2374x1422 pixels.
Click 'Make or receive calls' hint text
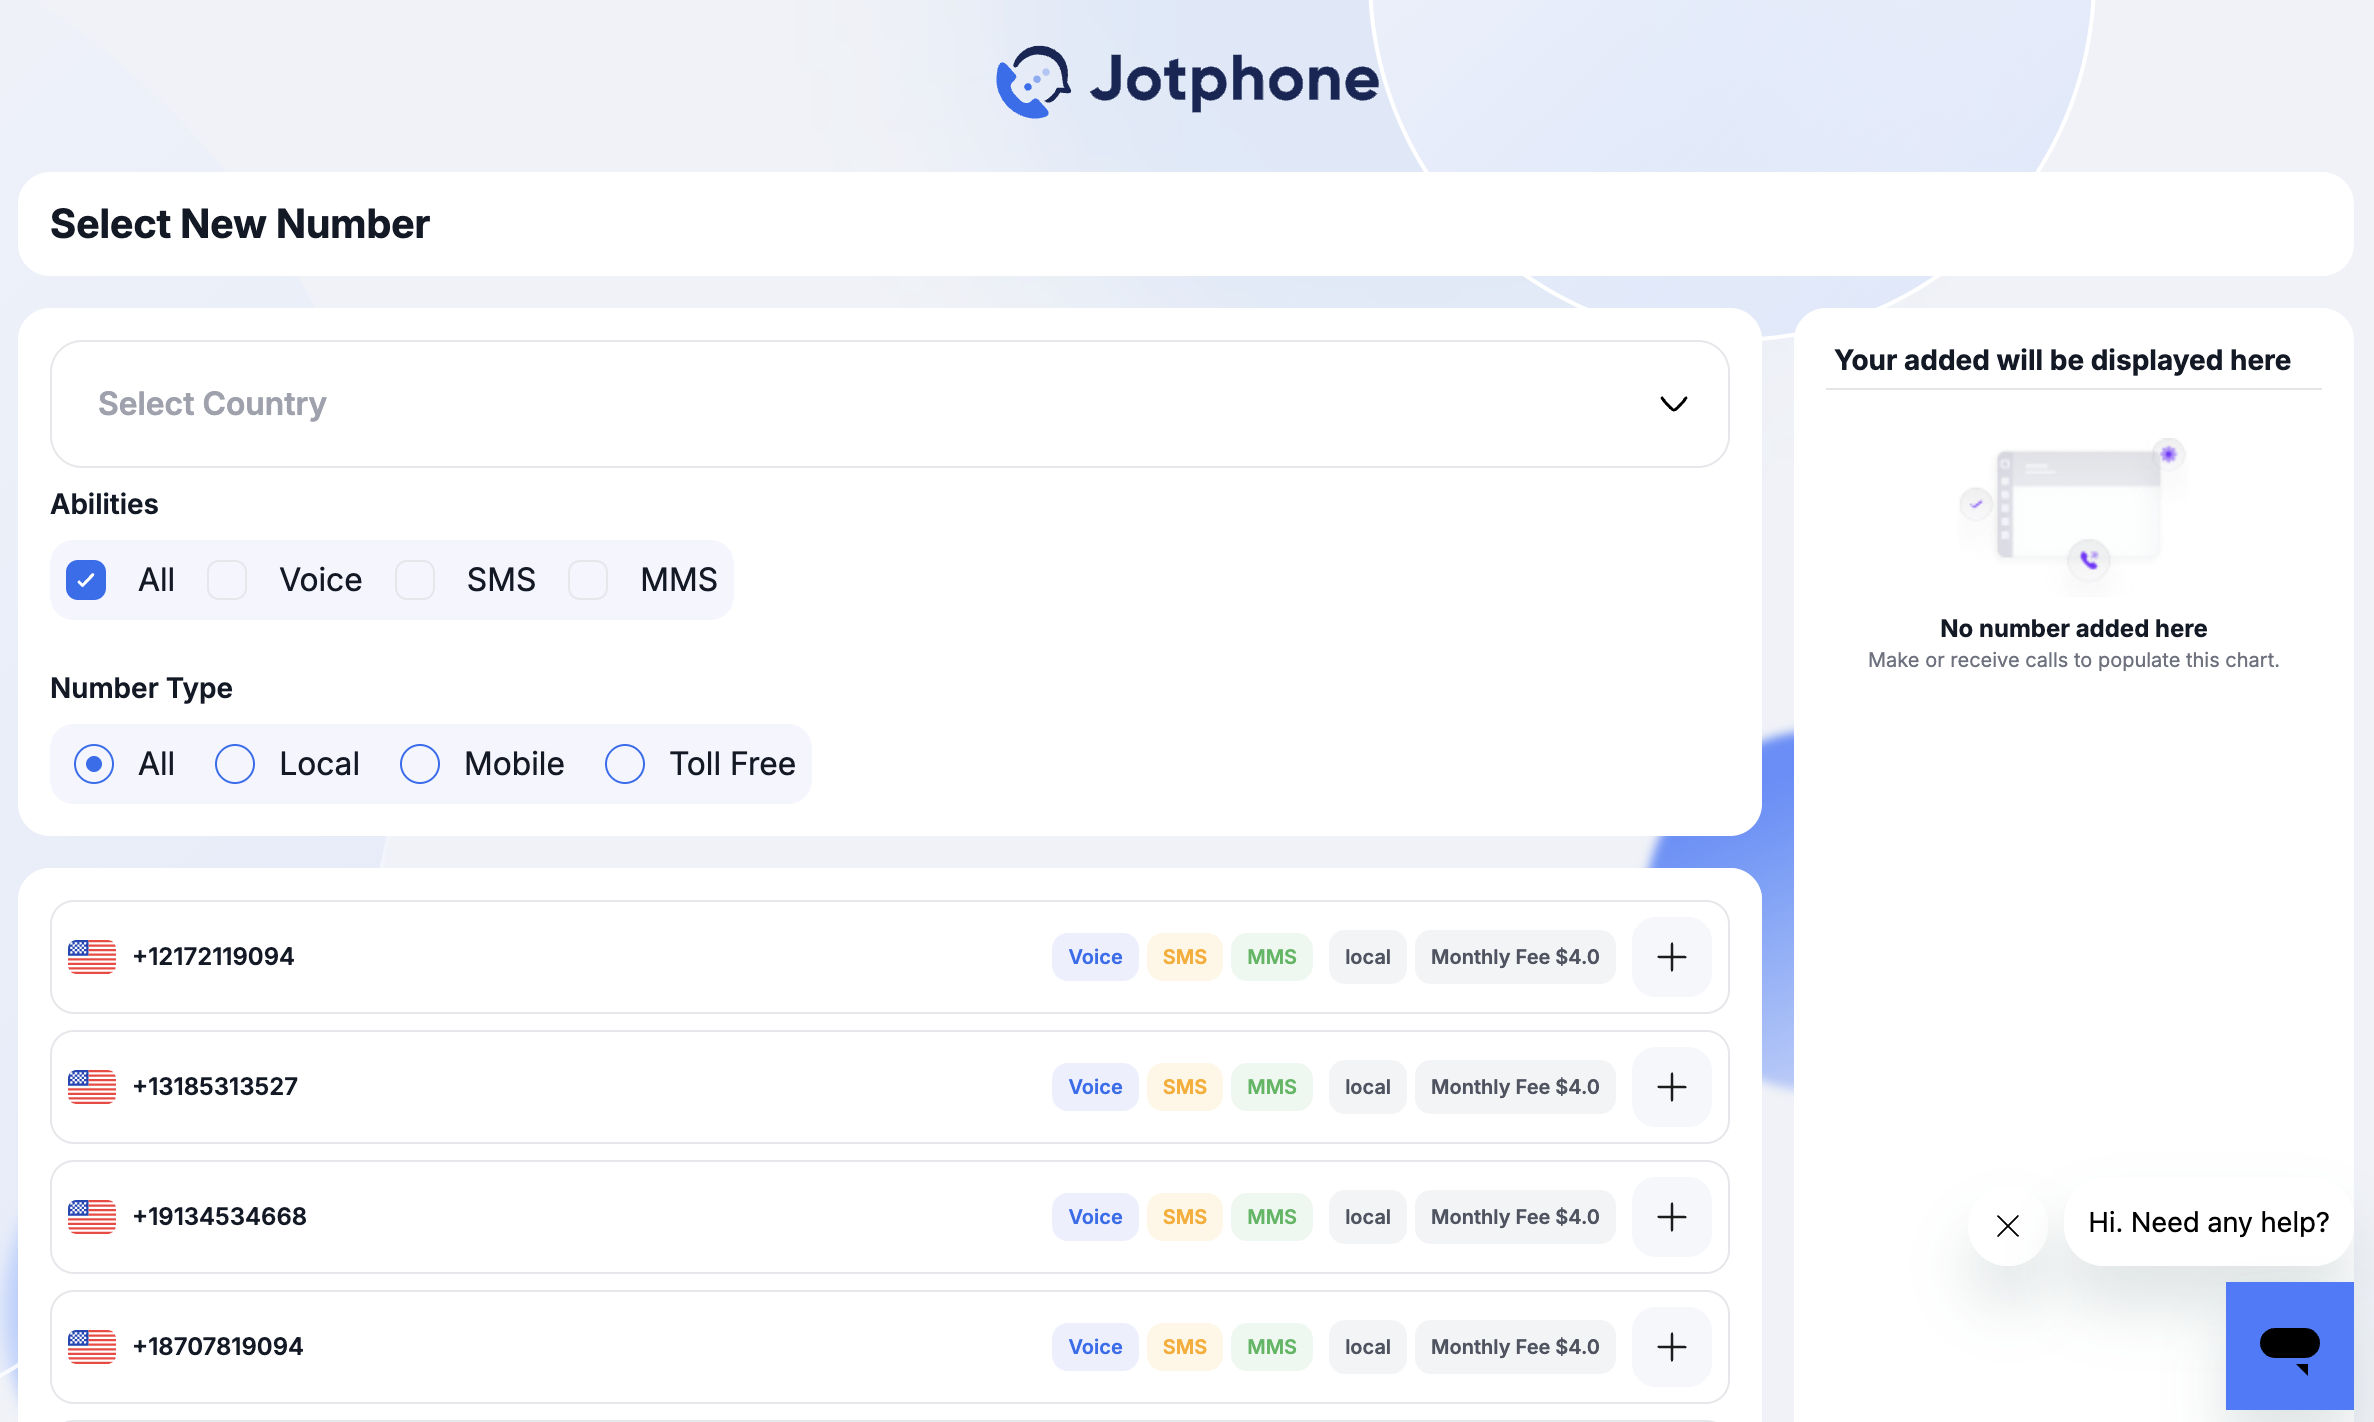(2073, 660)
